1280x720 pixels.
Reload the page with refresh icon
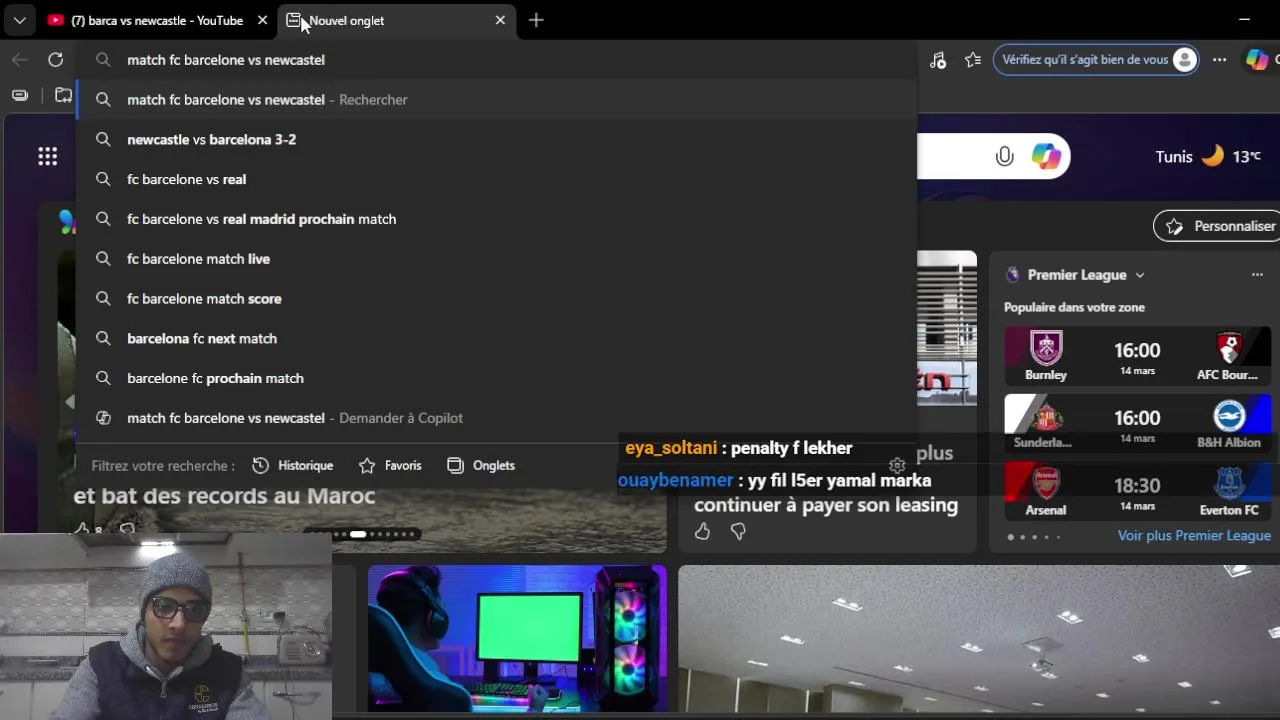click(56, 60)
